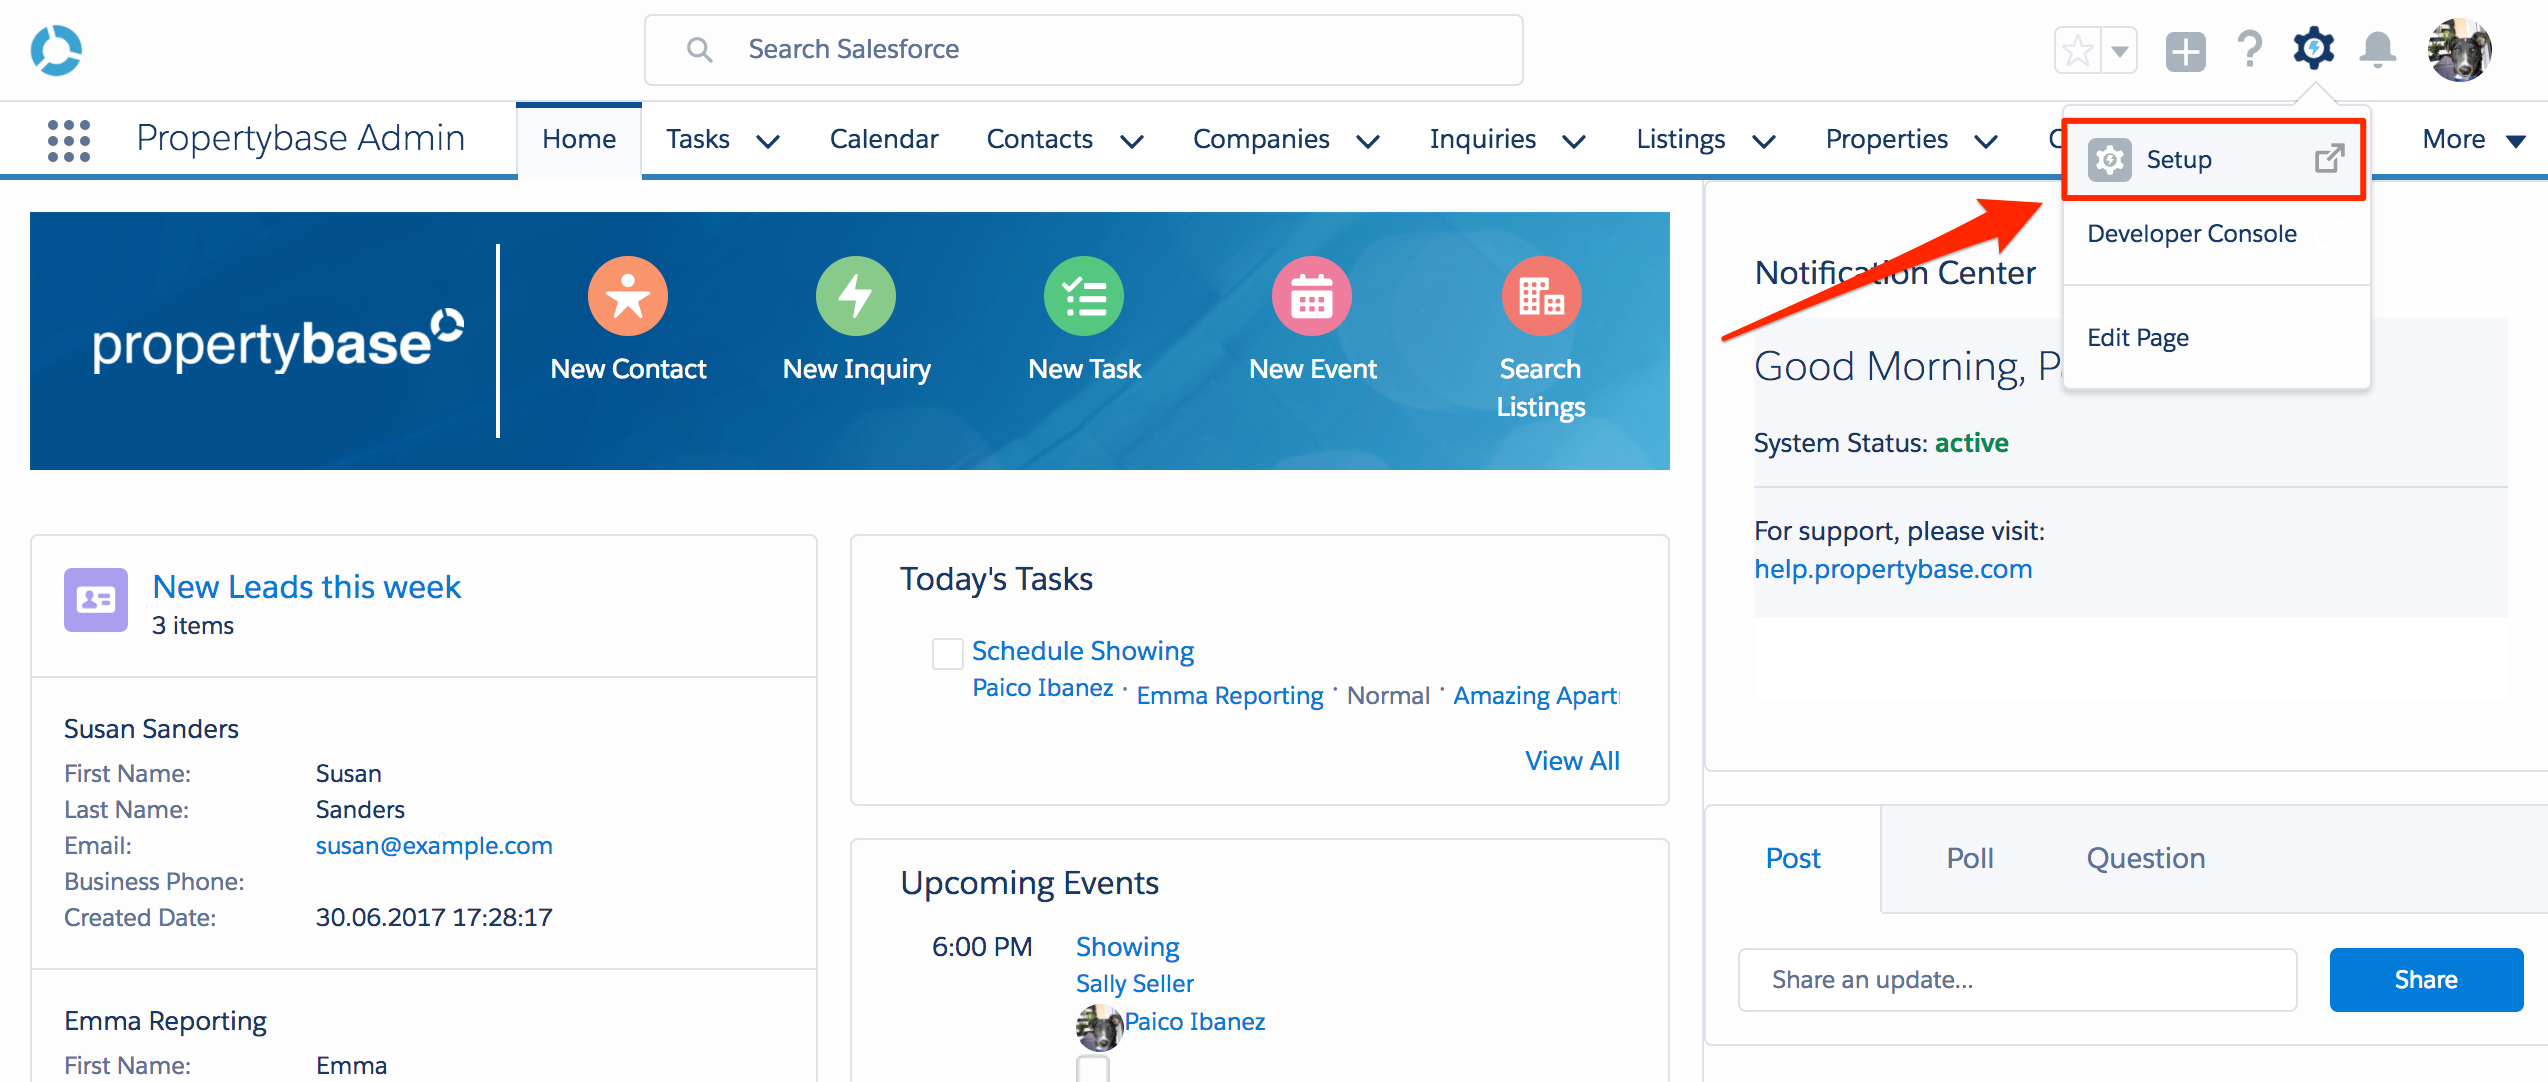
Task: Switch to the Question tab
Action: coord(2146,858)
